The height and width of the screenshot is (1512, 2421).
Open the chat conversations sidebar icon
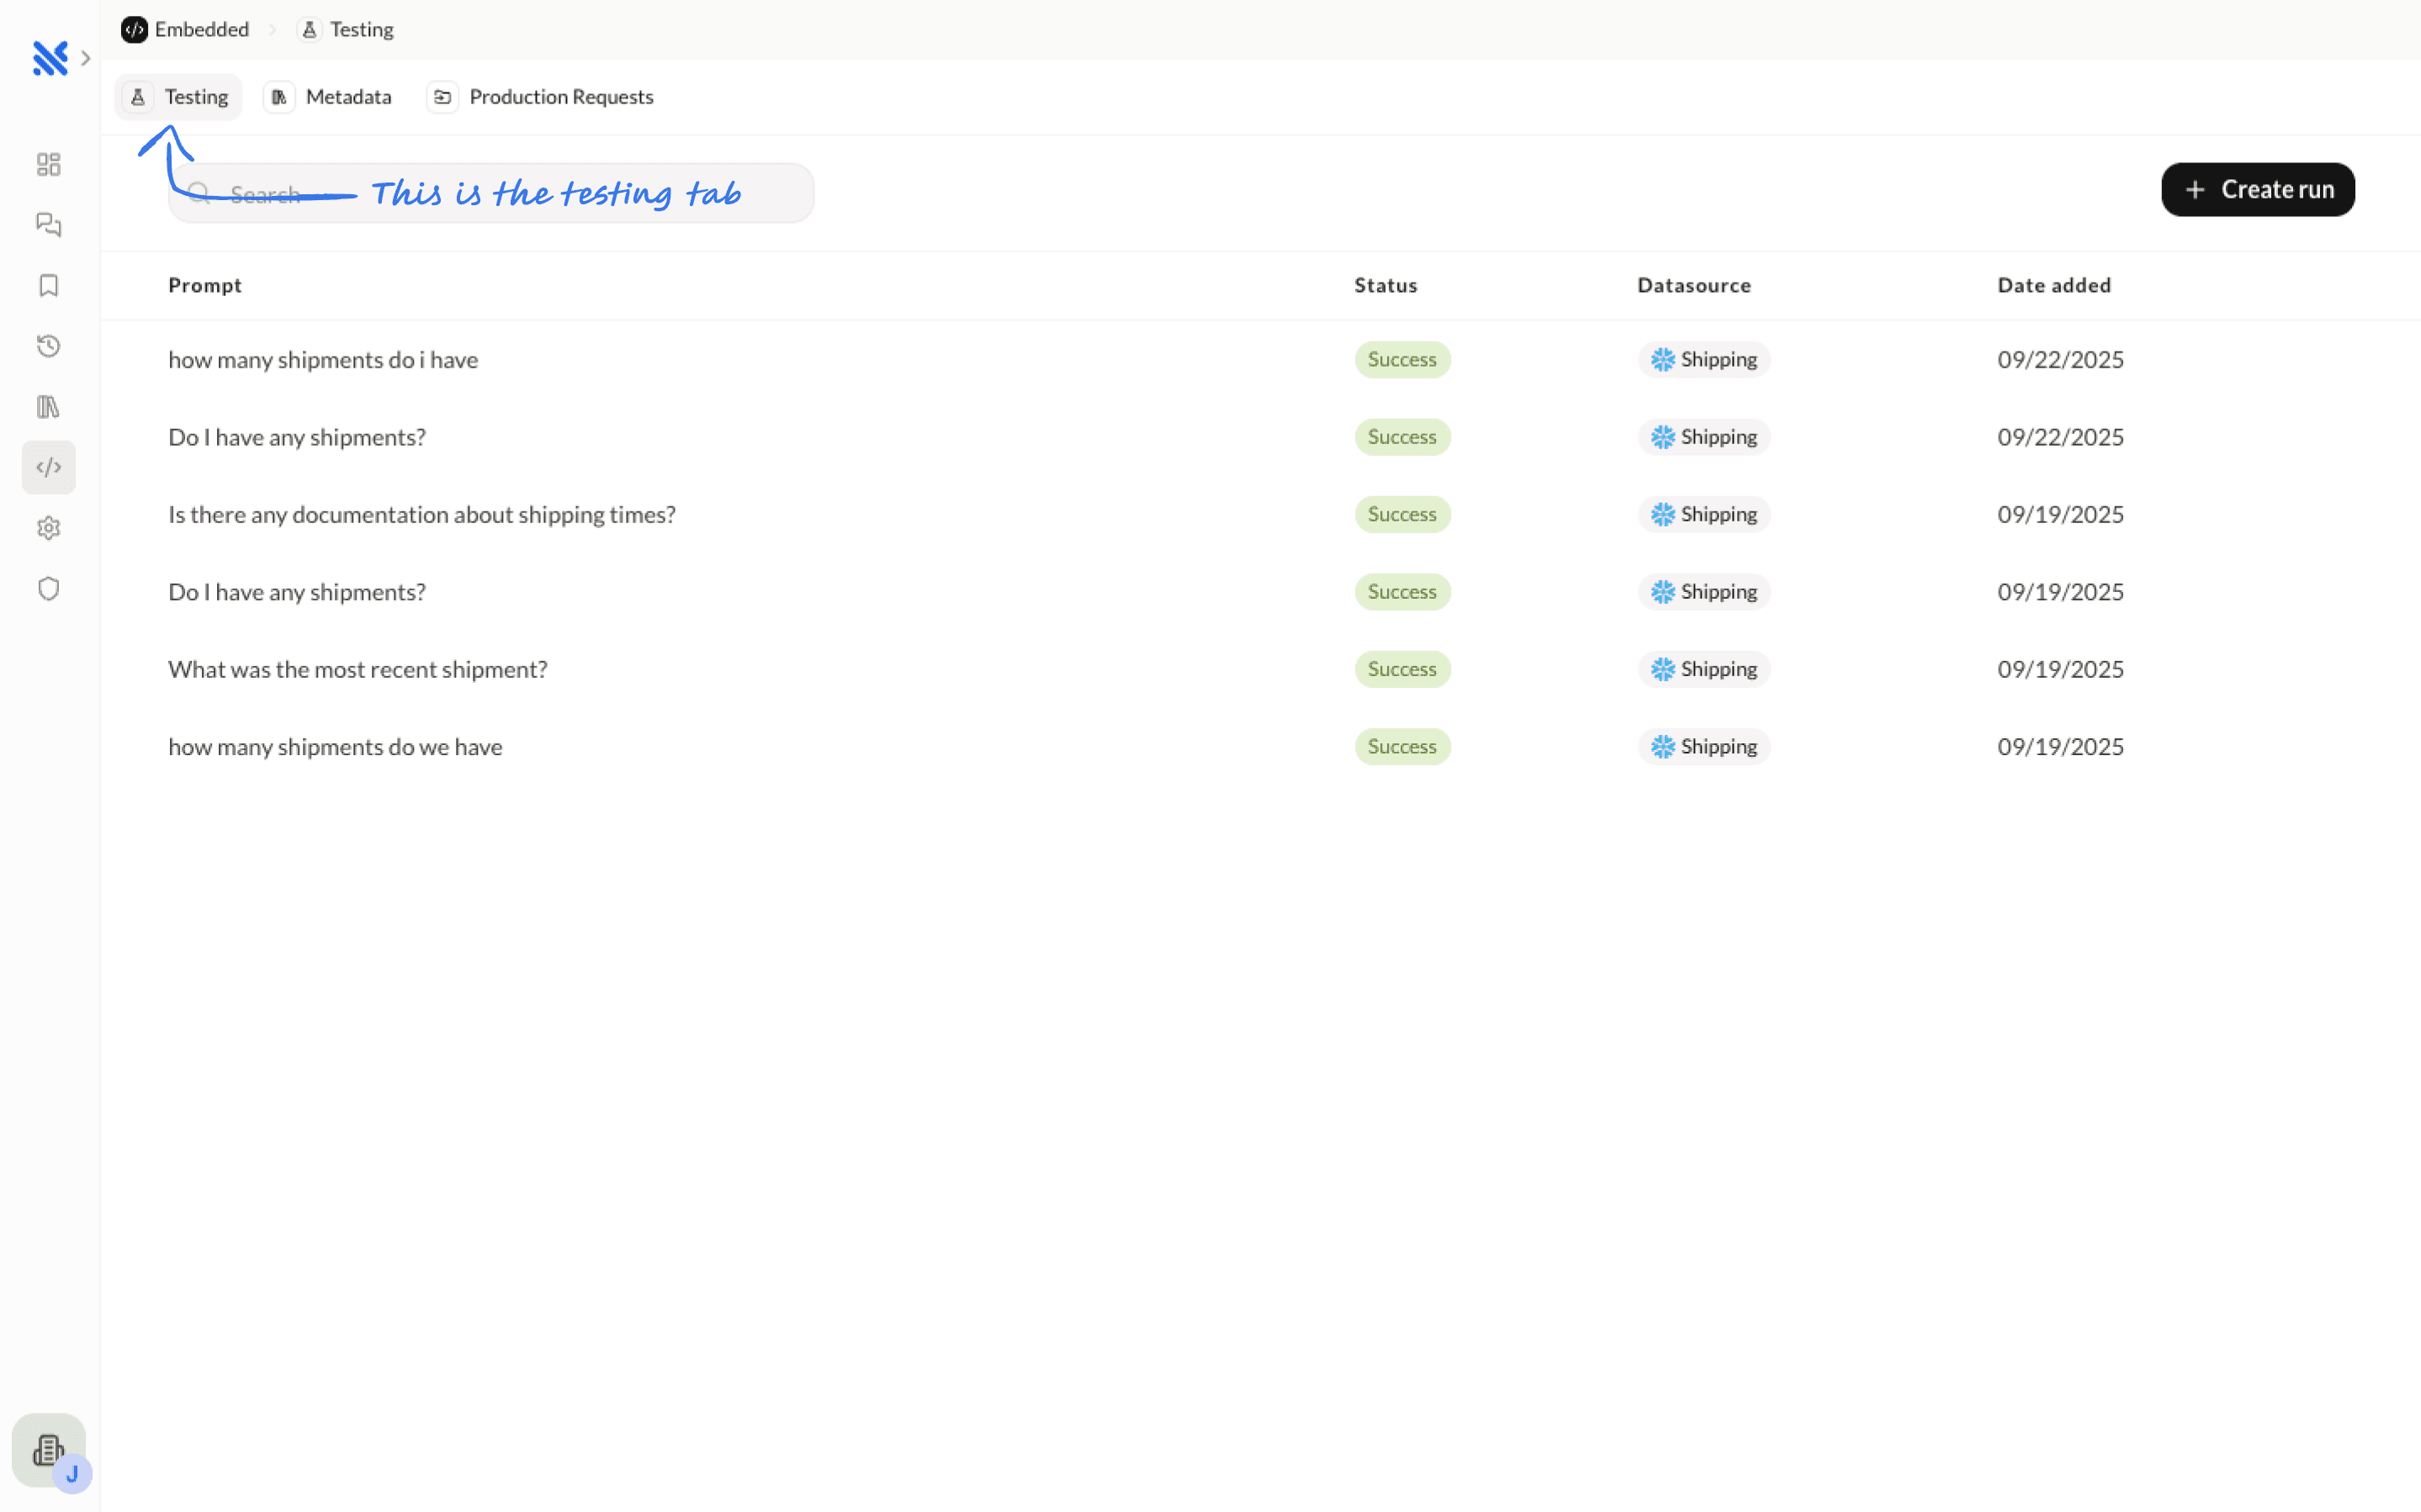click(48, 225)
